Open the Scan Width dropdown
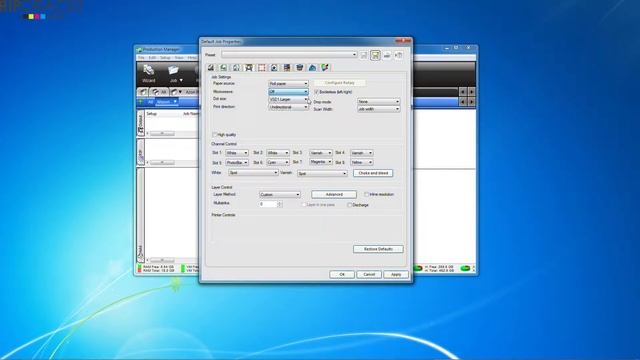This screenshot has width=640, height=360. click(x=378, y=109)
